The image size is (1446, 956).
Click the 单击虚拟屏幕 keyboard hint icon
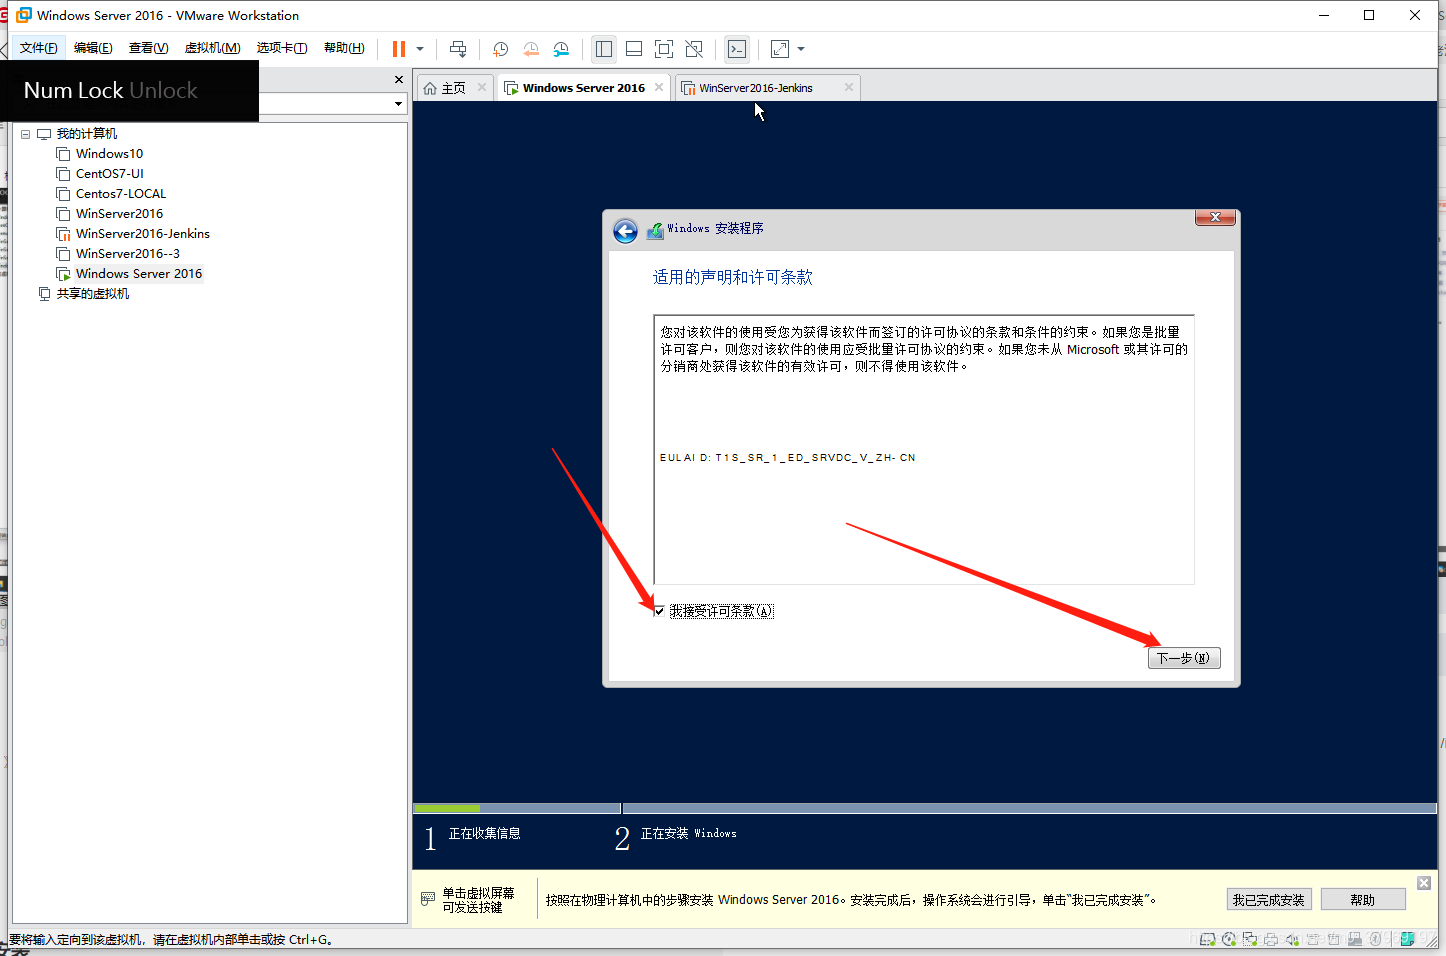coord(428,899)
